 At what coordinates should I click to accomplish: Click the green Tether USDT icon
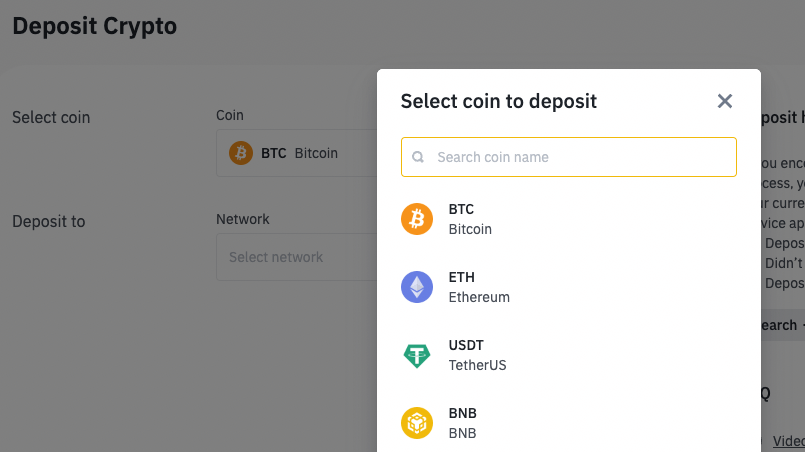[x=417, y=355]
